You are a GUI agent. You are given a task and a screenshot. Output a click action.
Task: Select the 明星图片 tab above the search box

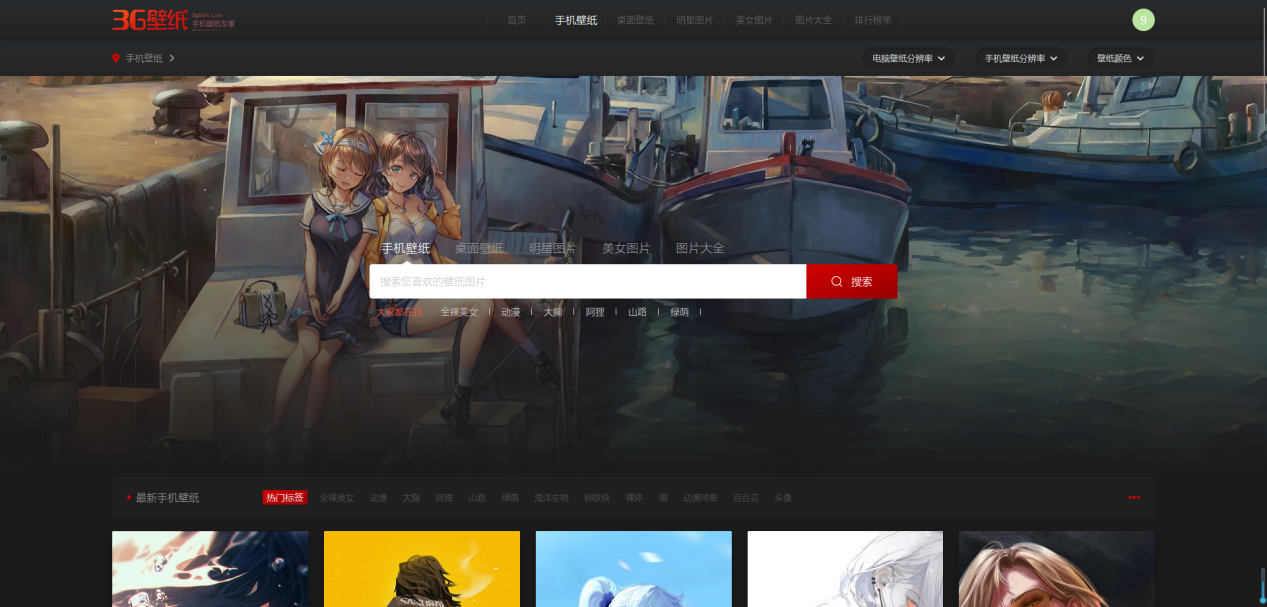[552, 248]
